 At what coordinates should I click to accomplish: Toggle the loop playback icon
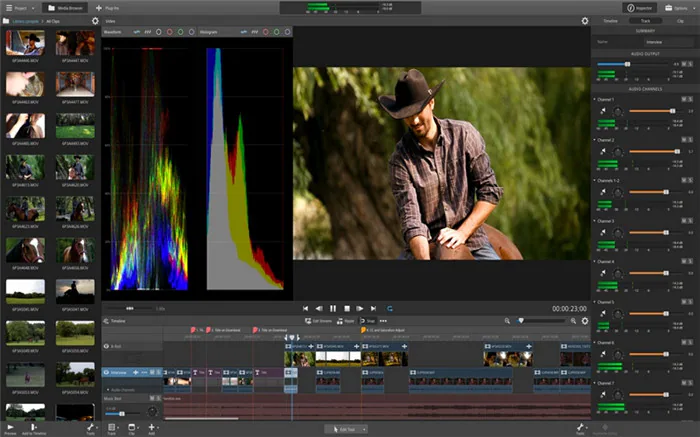coord(389,308)
